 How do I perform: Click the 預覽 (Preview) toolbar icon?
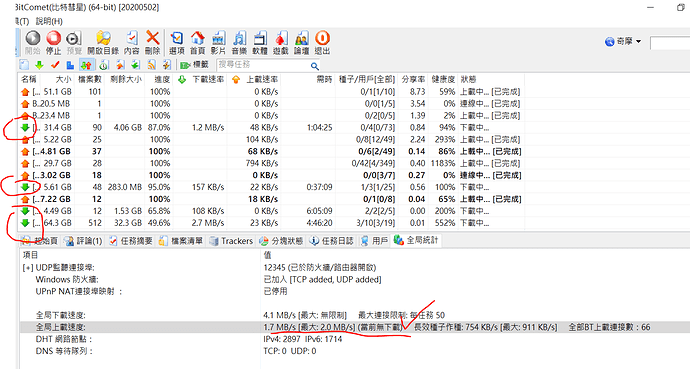click(x=74, y=43)
